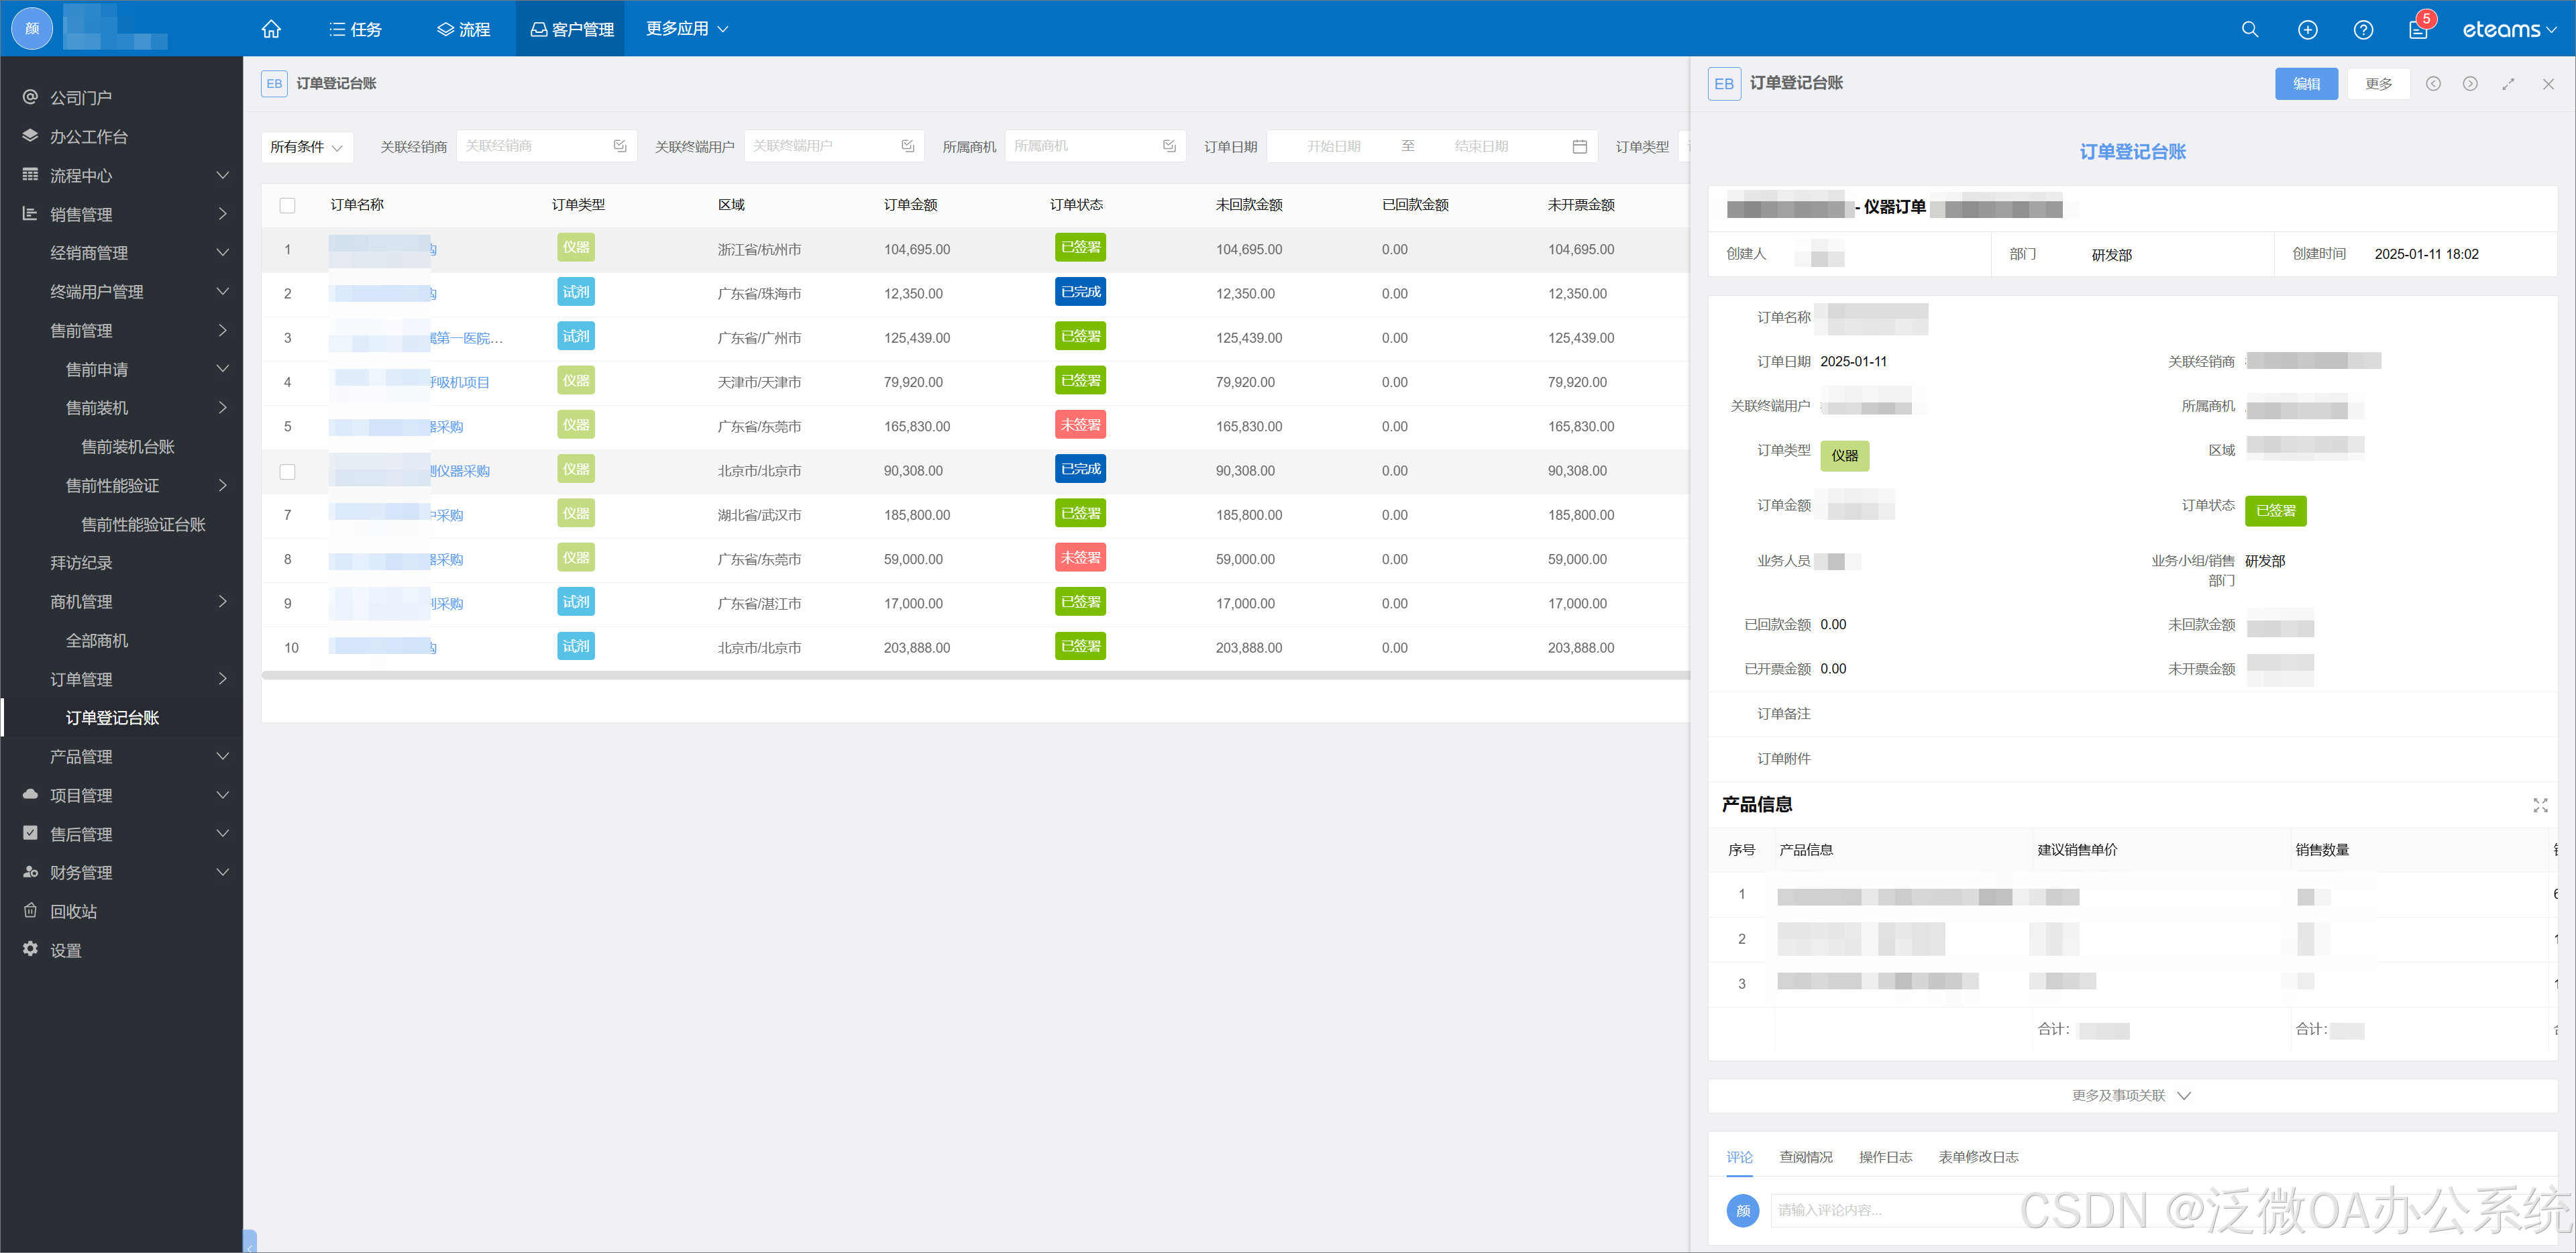Open the home icon in top bar

[x=271, y=29]
